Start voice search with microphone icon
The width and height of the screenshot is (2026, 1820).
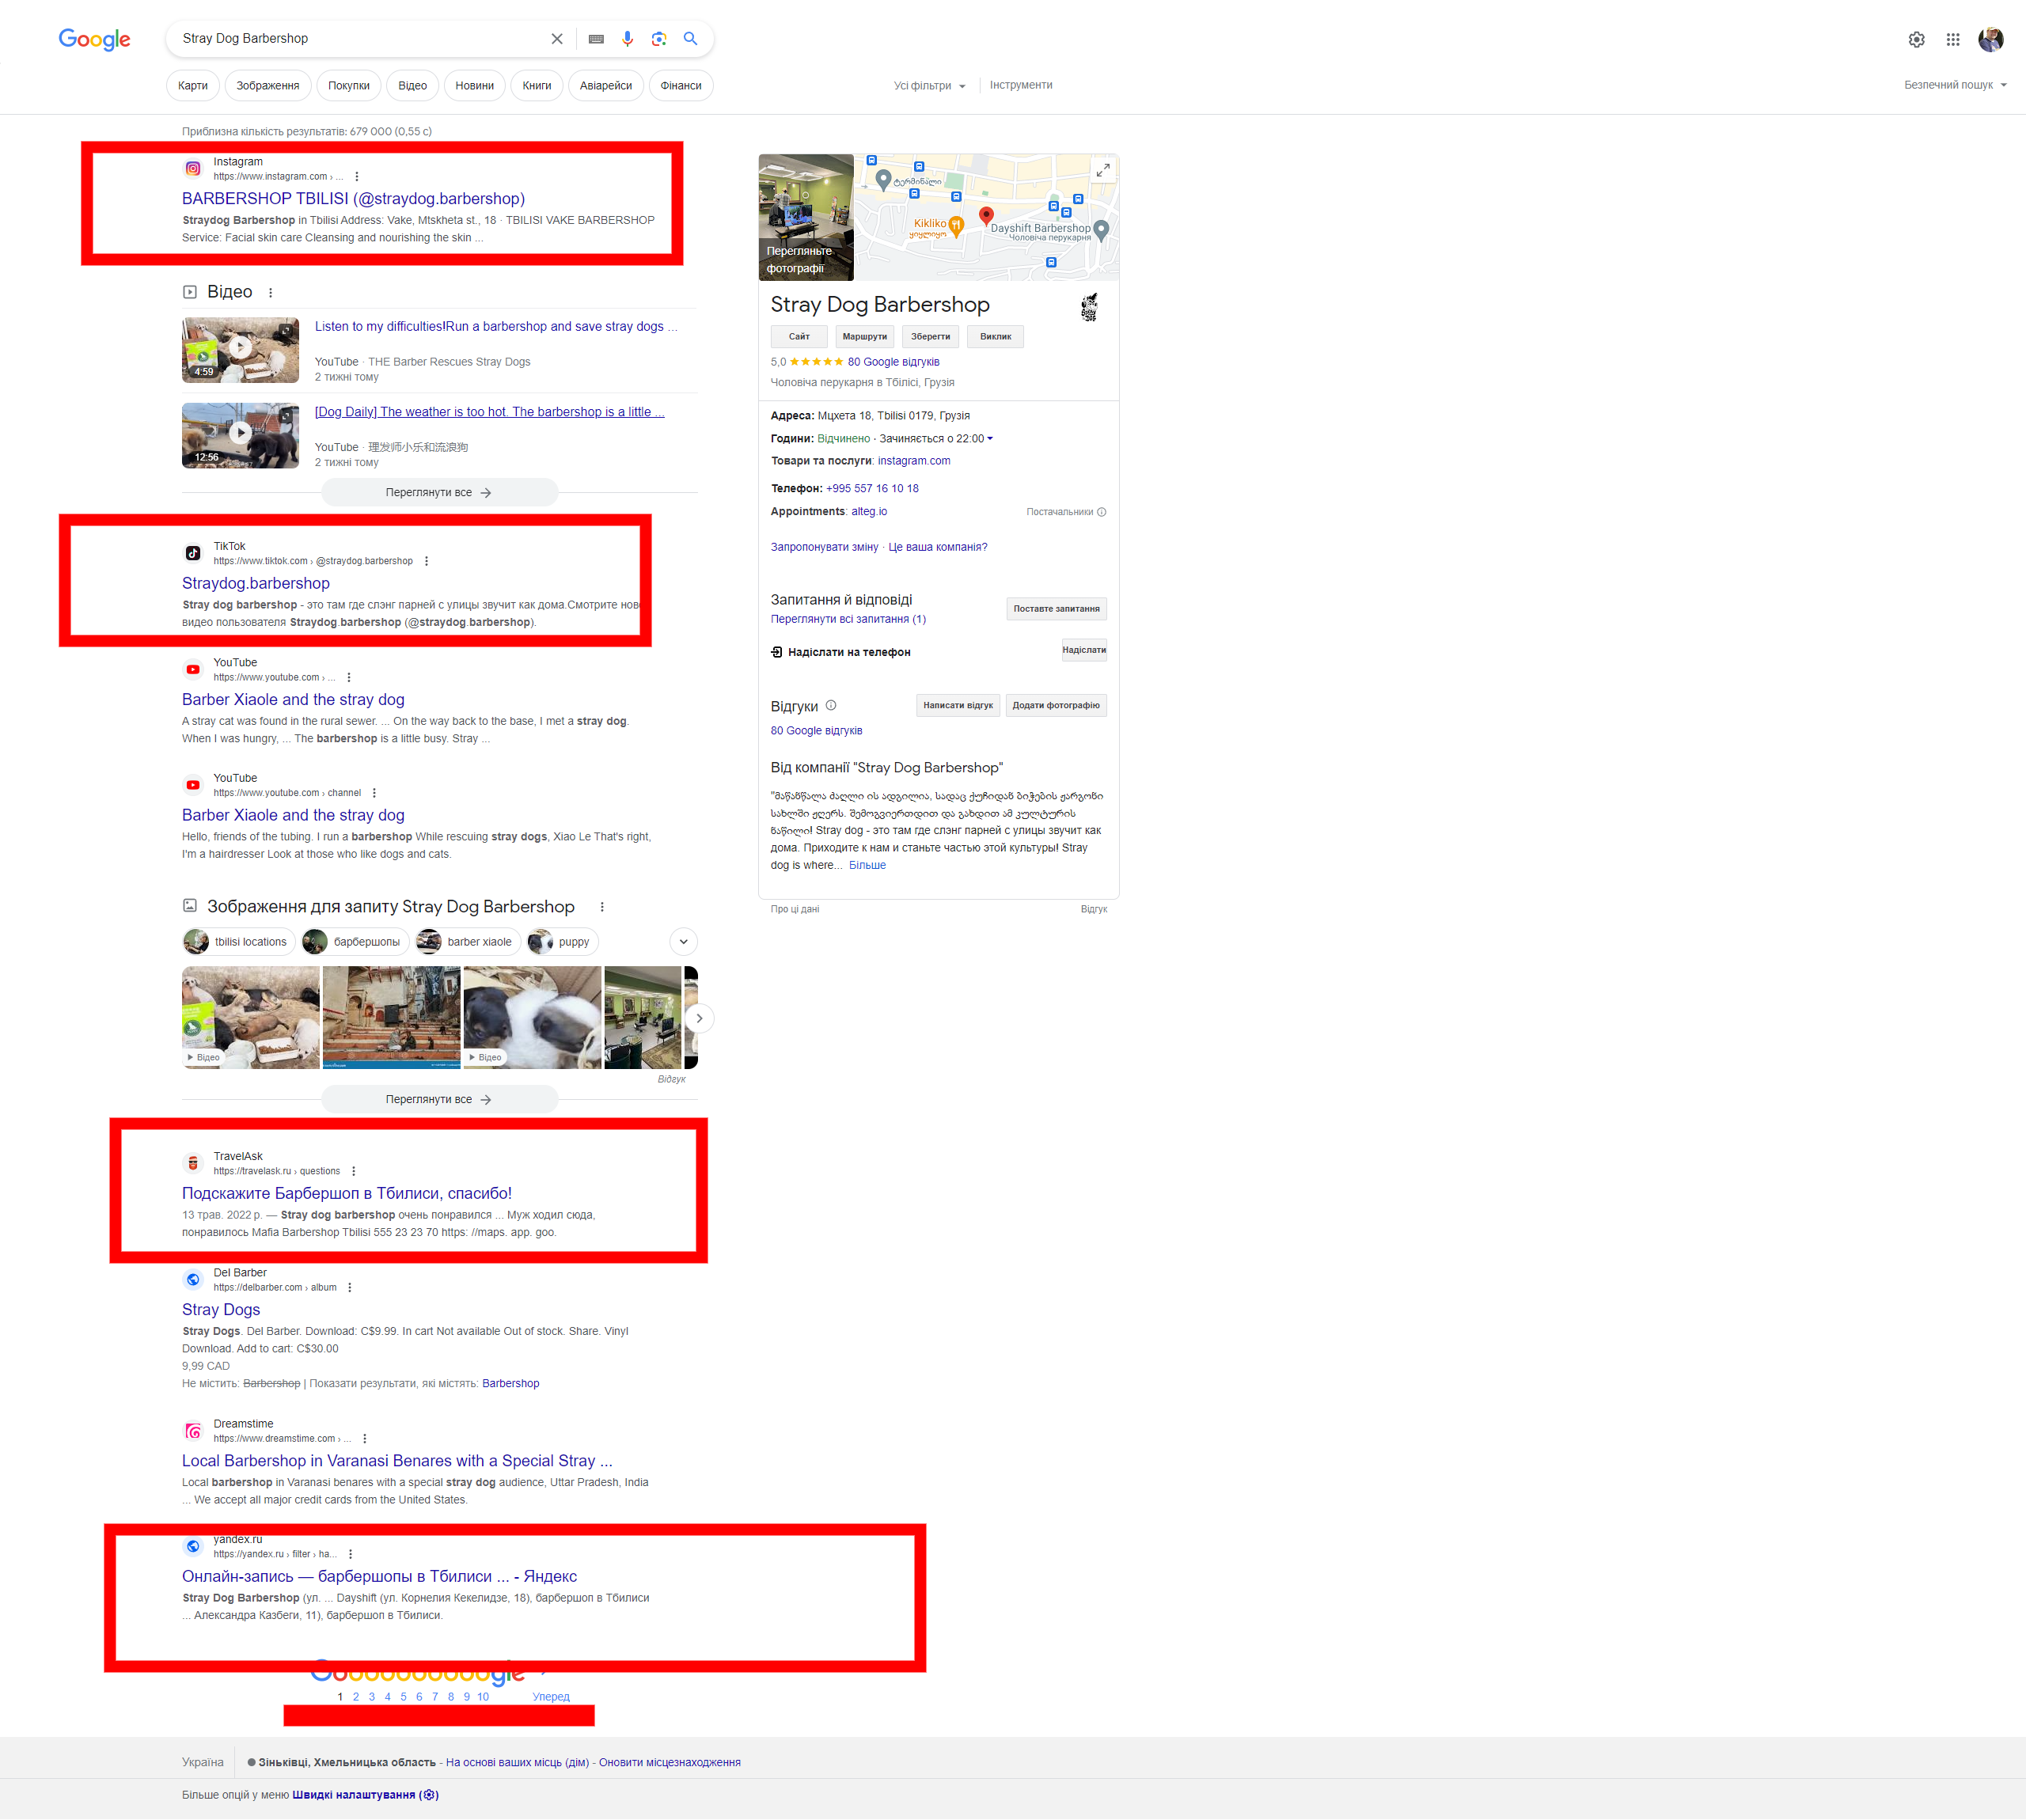627,39
